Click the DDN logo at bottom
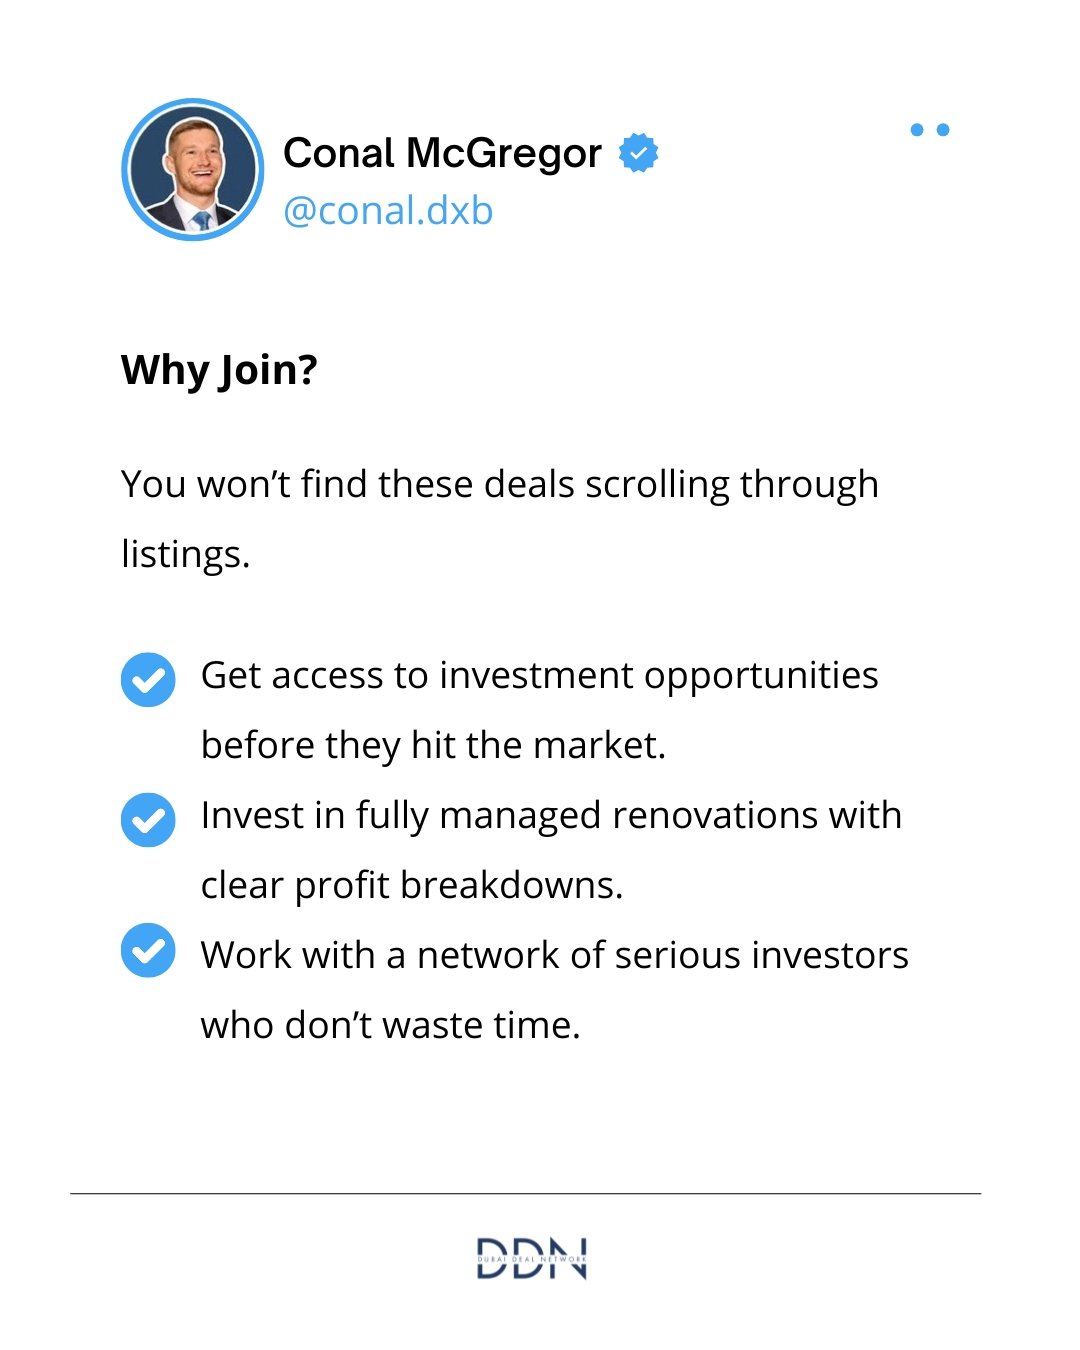1080x1350 pixels. pos(531,1258)
